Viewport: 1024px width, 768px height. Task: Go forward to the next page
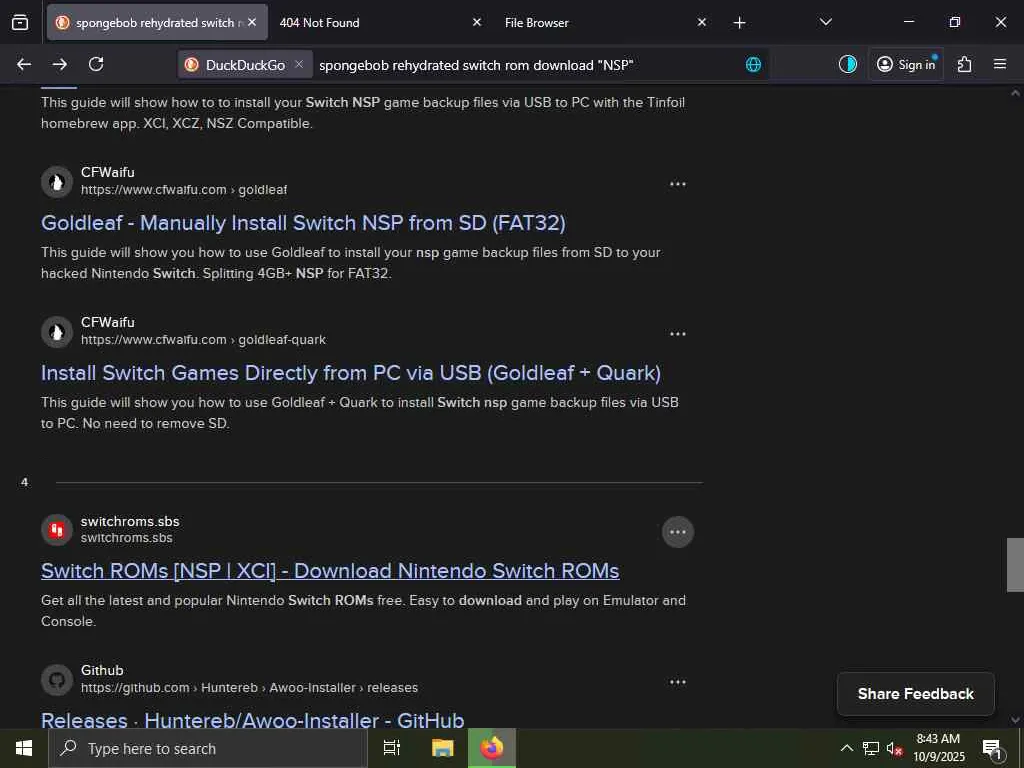[59, 64]
